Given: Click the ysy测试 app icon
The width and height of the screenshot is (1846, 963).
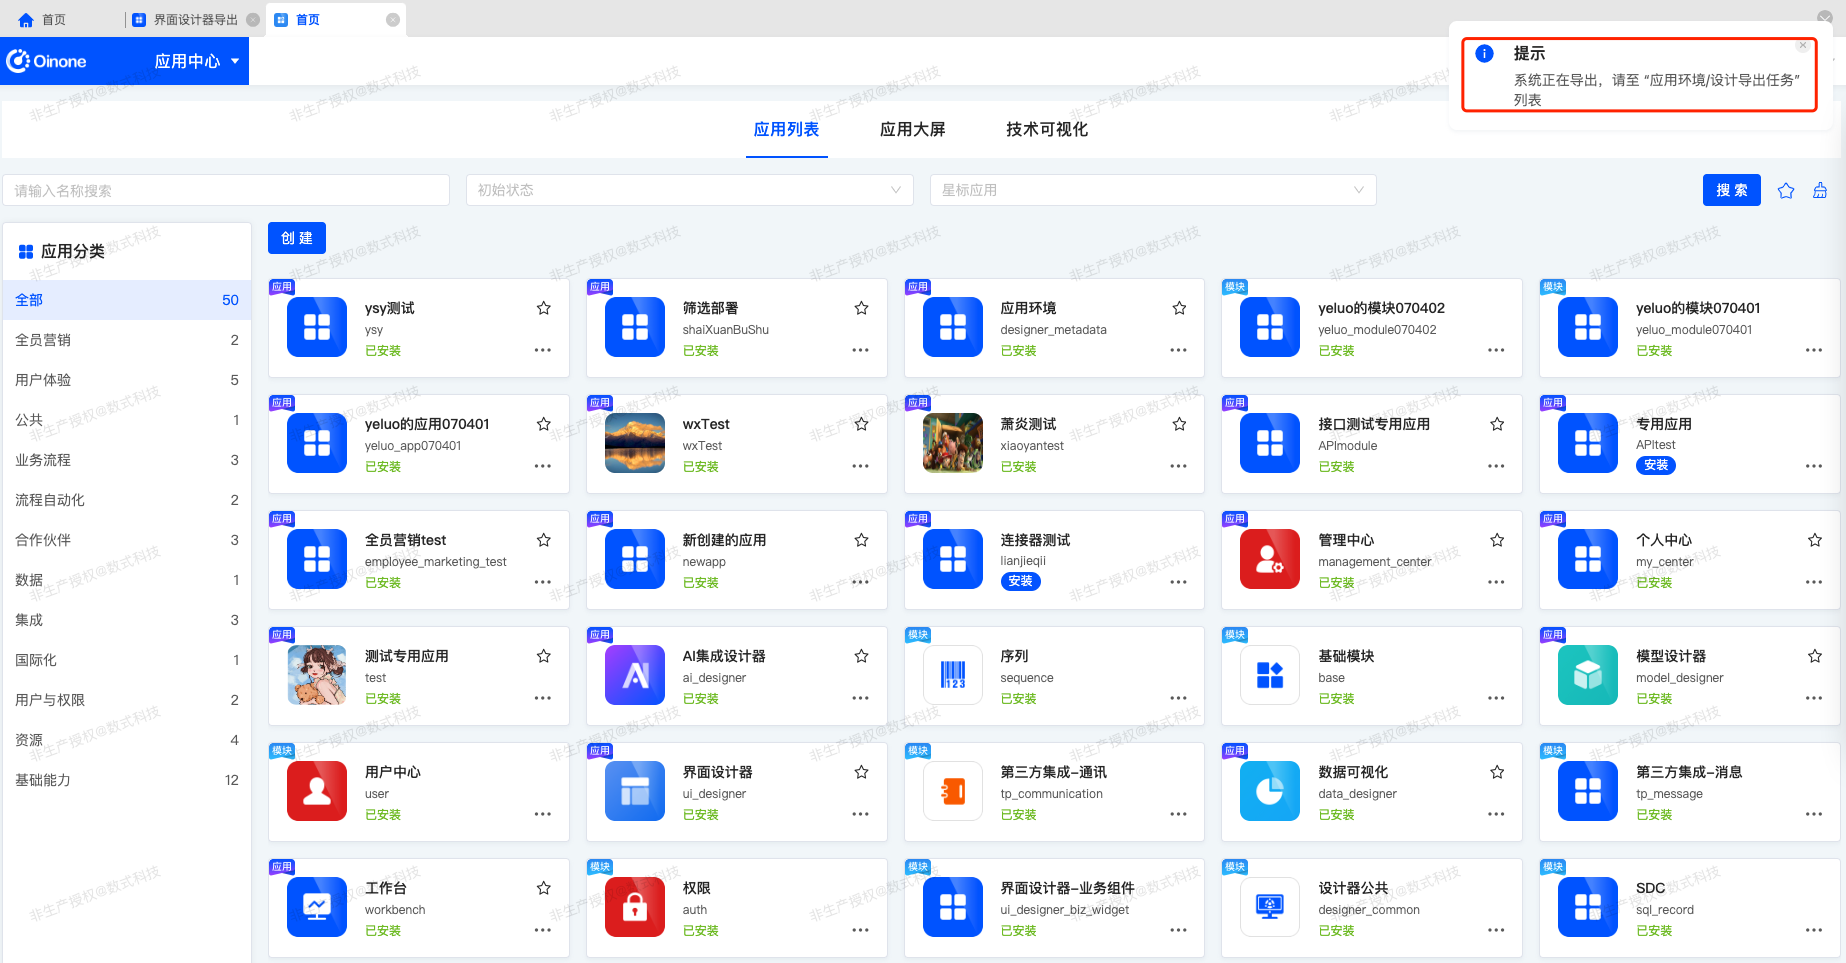Looking at the screenshot, I should click(x=317, y=327).
